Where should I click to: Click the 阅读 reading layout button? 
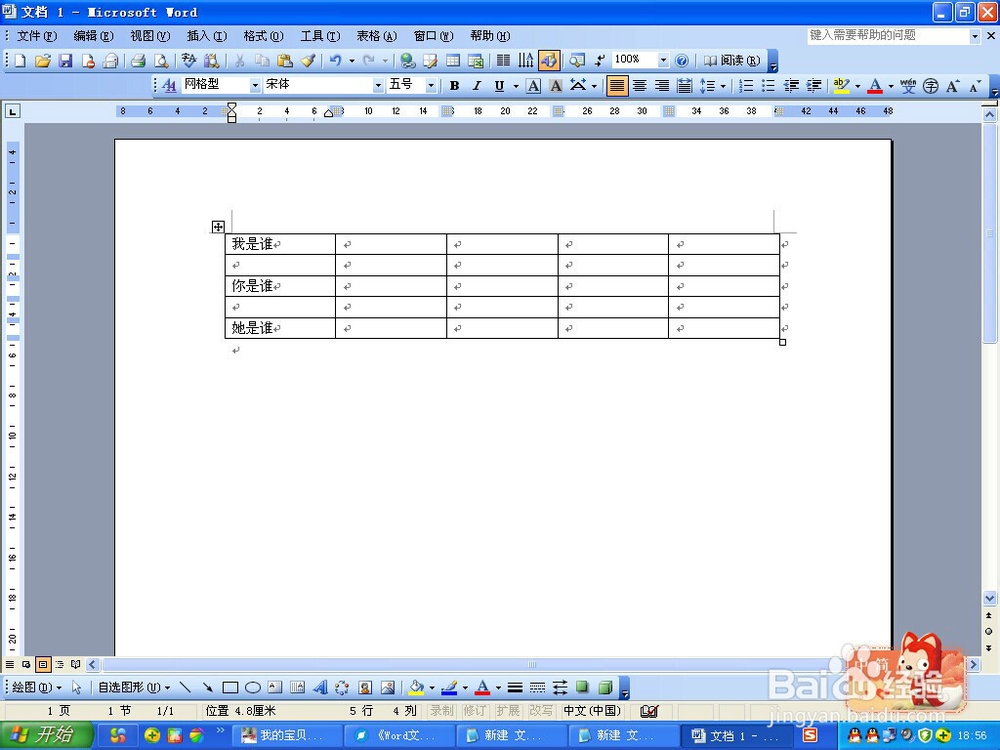pyautogui.click(x=732, y=61)
